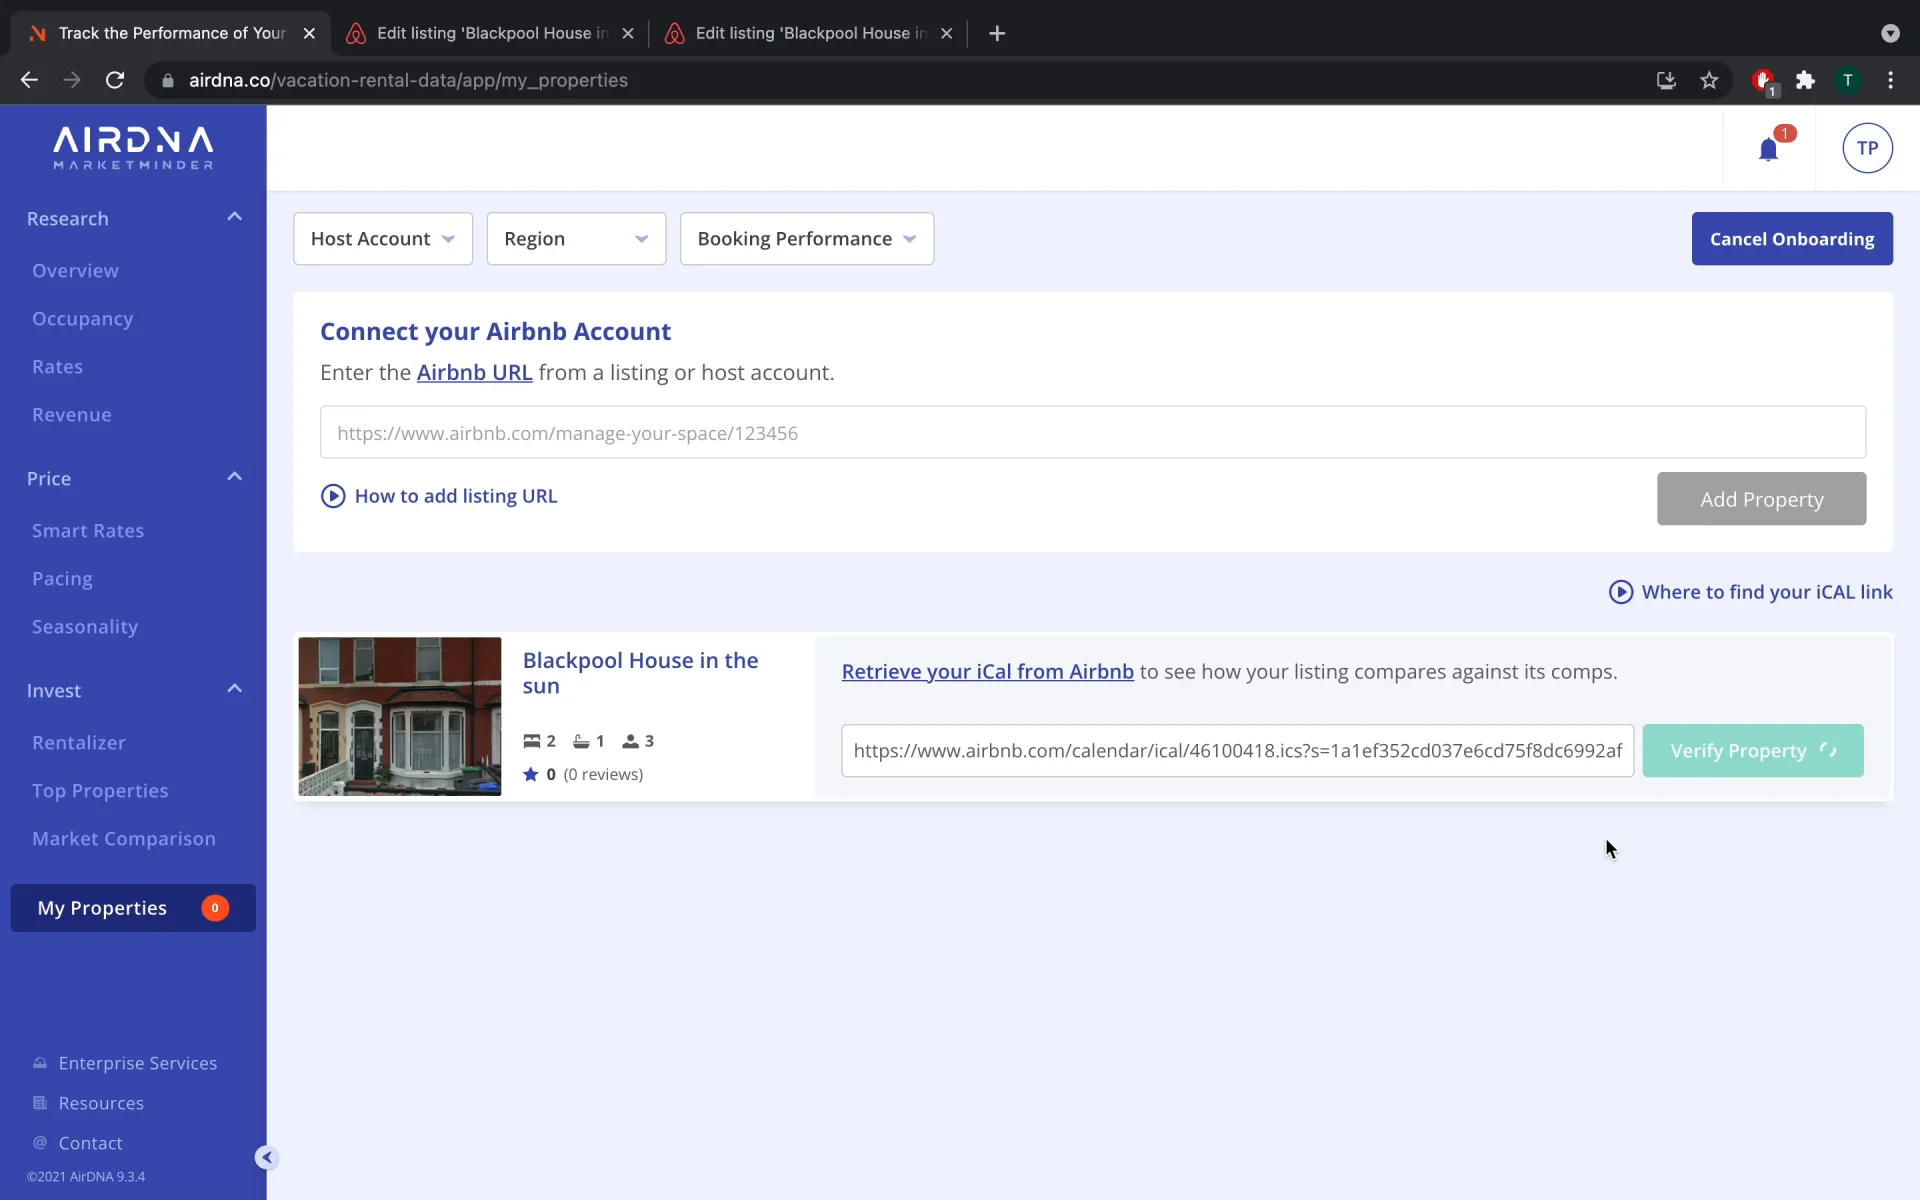
Task: Click the (0 reviews) text
Action: click(603, 774)
